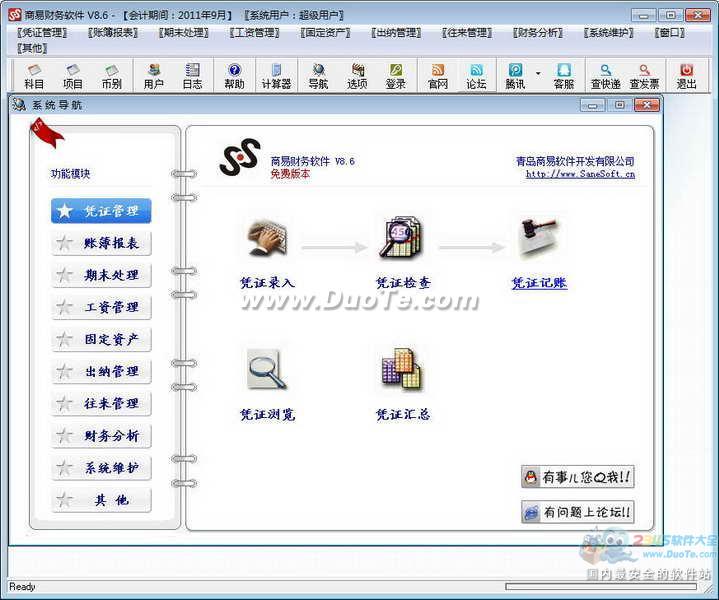View the 日志 (Log) toolbar icon

point(192,76)
